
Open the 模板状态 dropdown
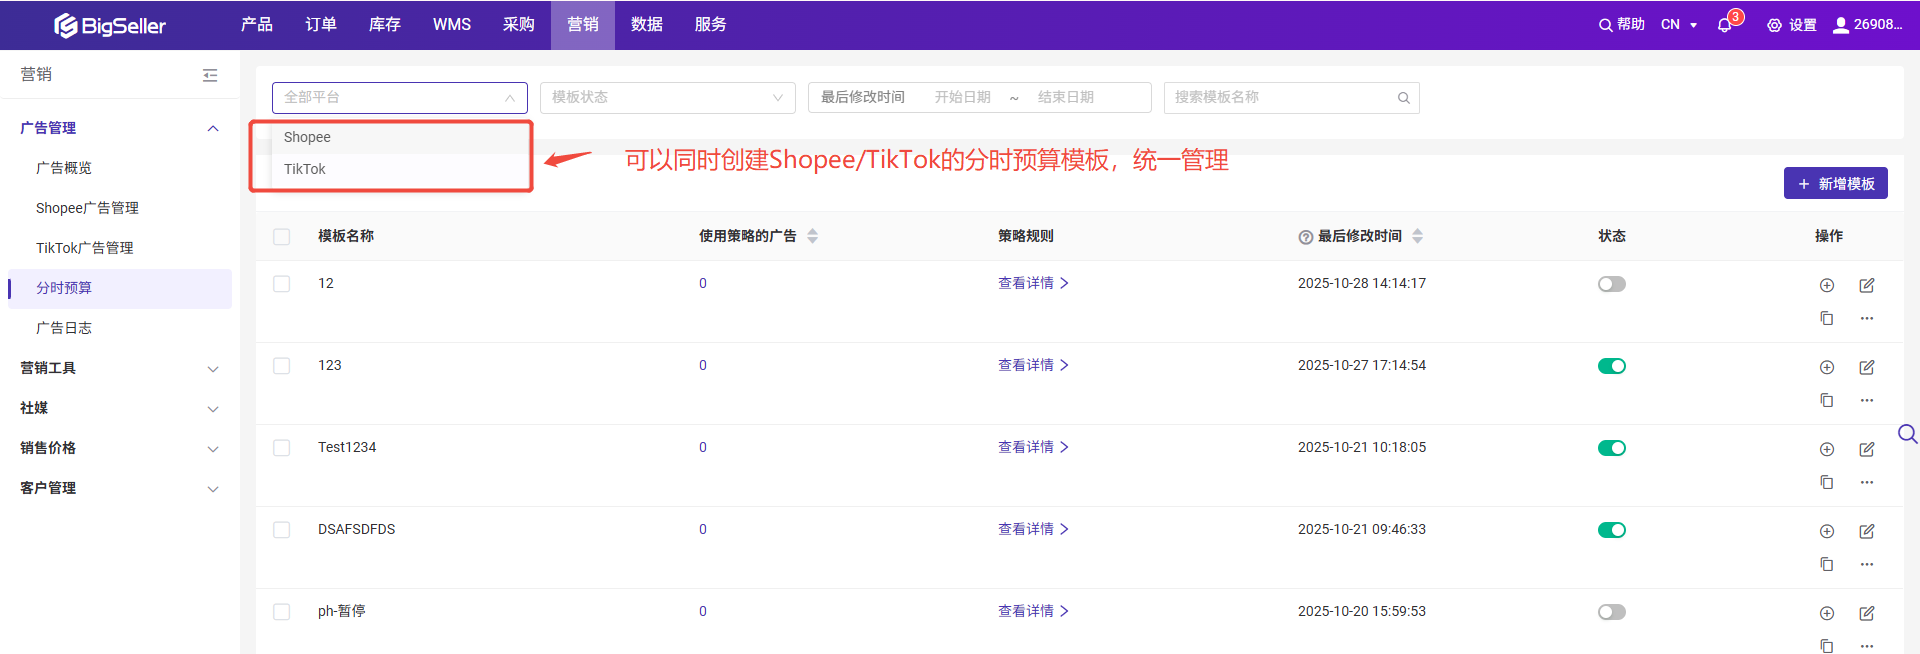(x=667, y=98)
